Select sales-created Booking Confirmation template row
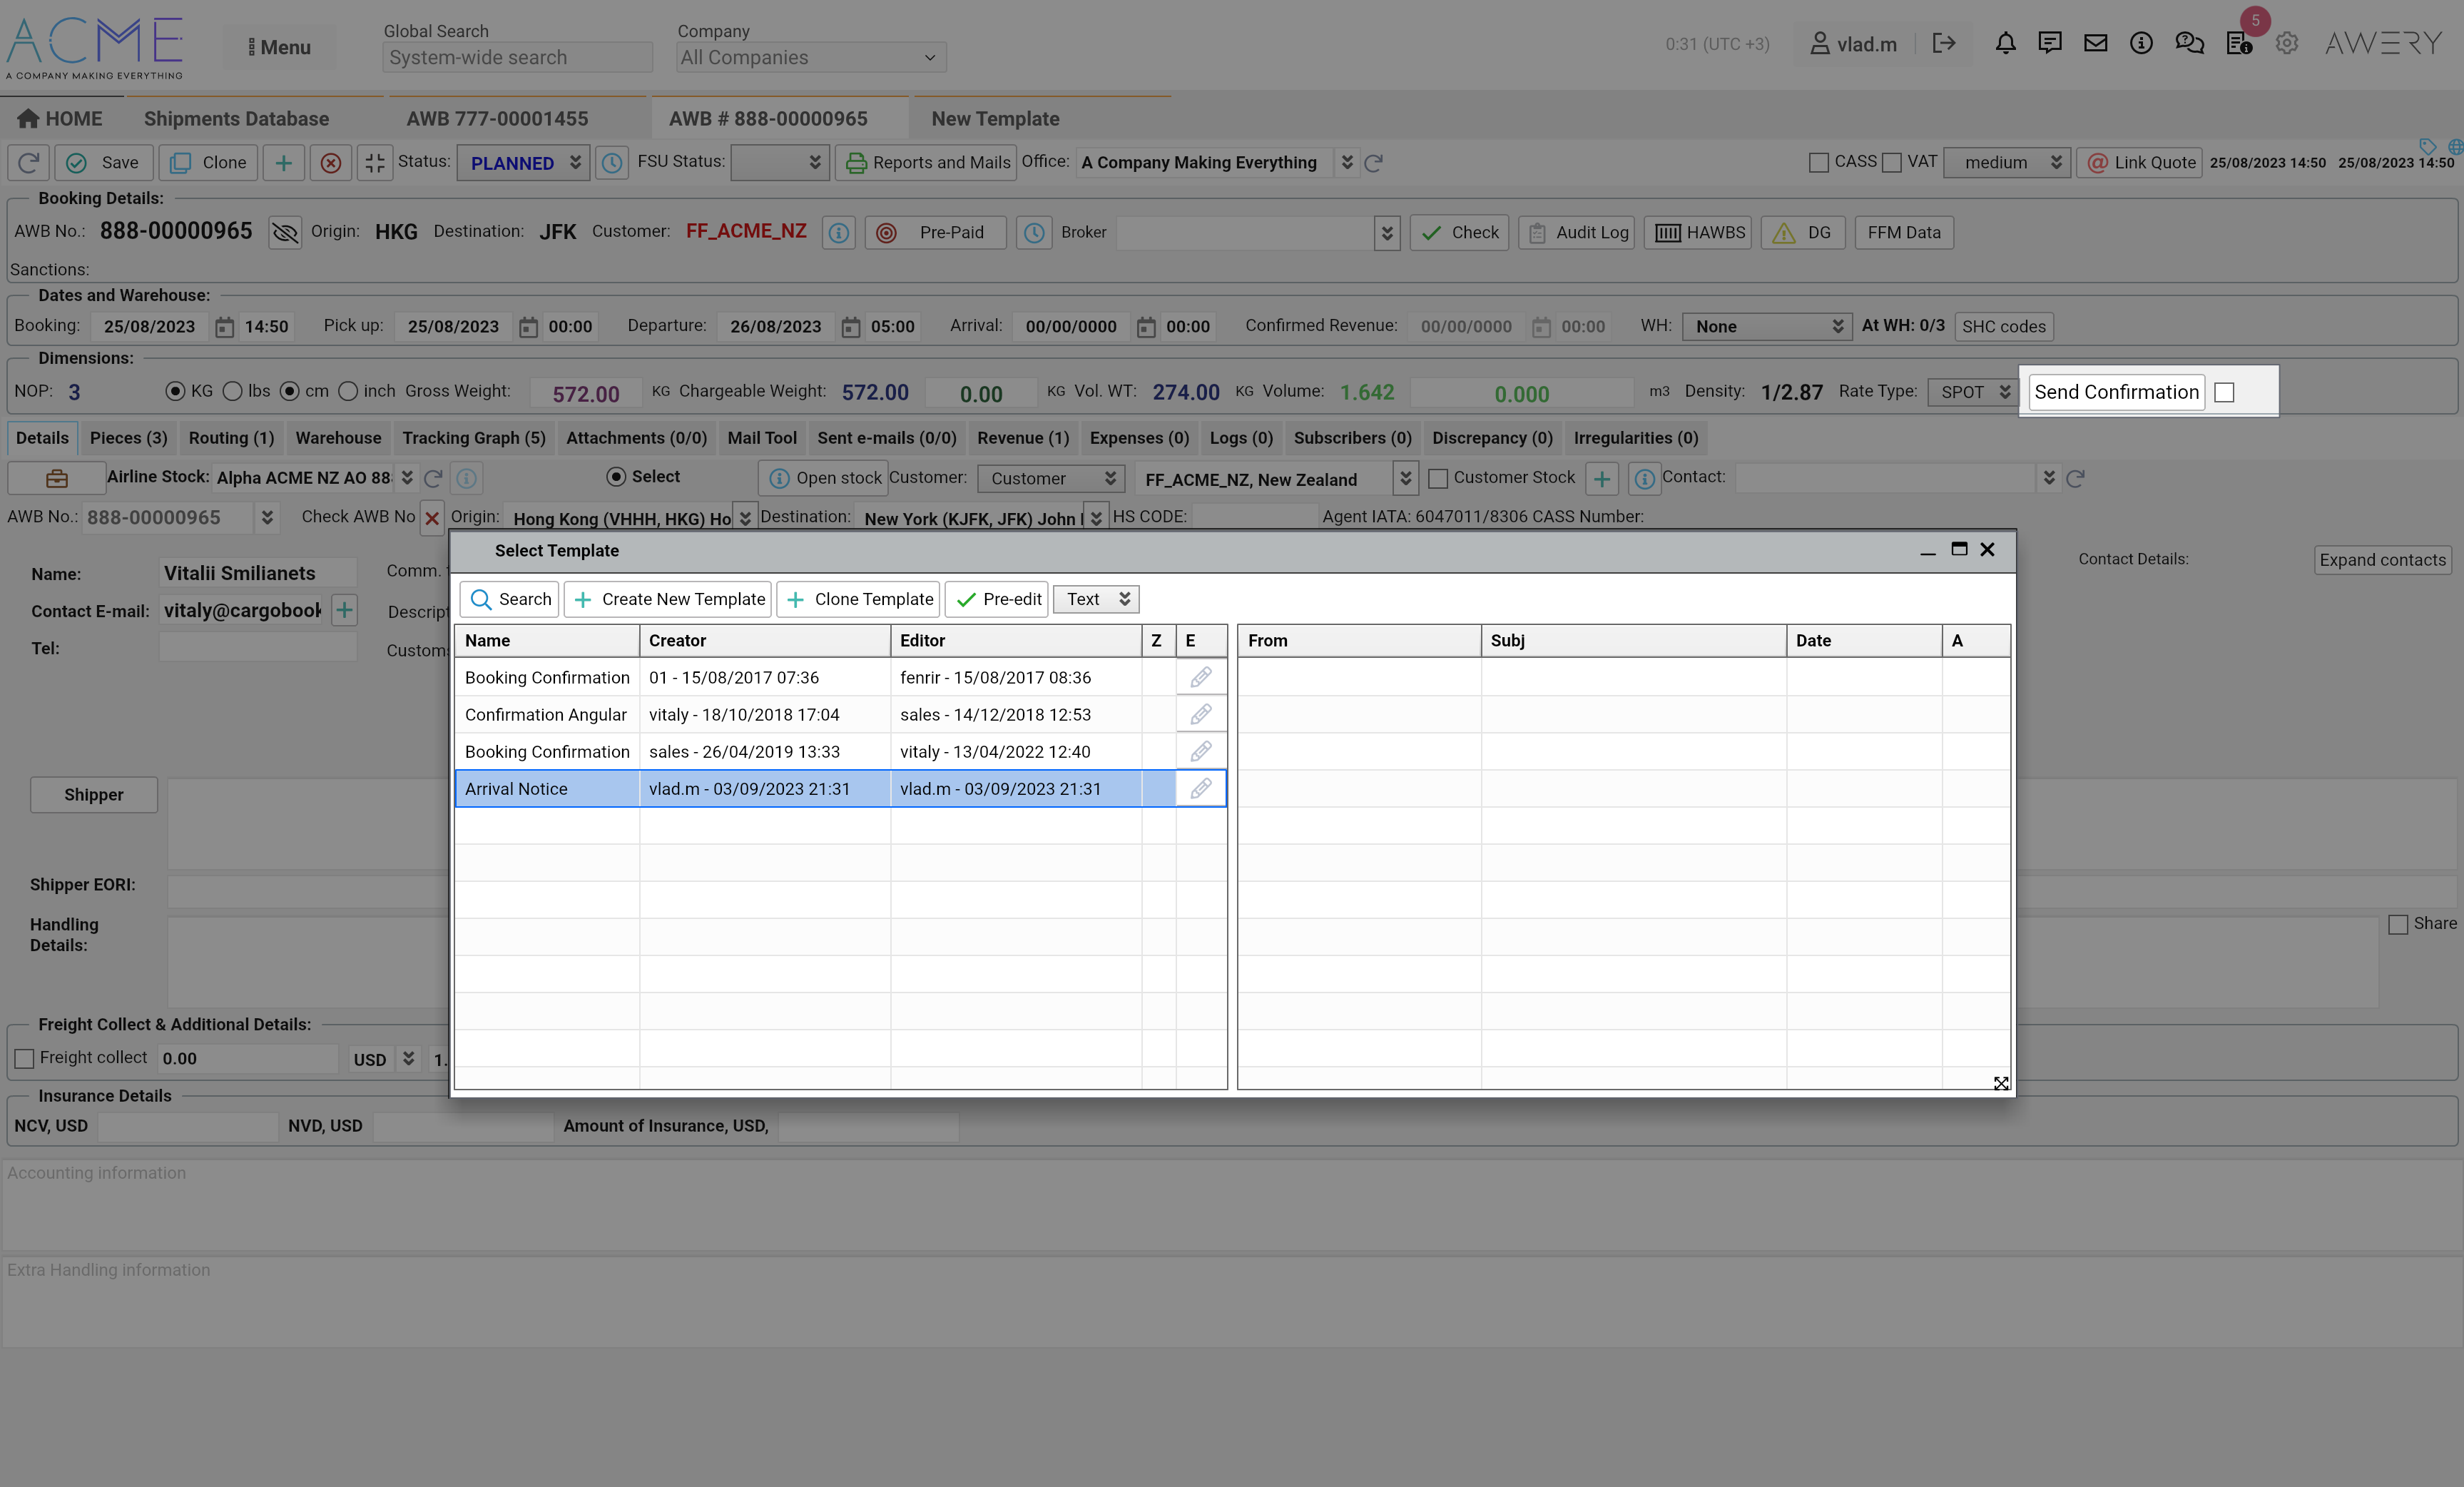This screenshot has height=1487, width=2464. (x=546, y=752)
